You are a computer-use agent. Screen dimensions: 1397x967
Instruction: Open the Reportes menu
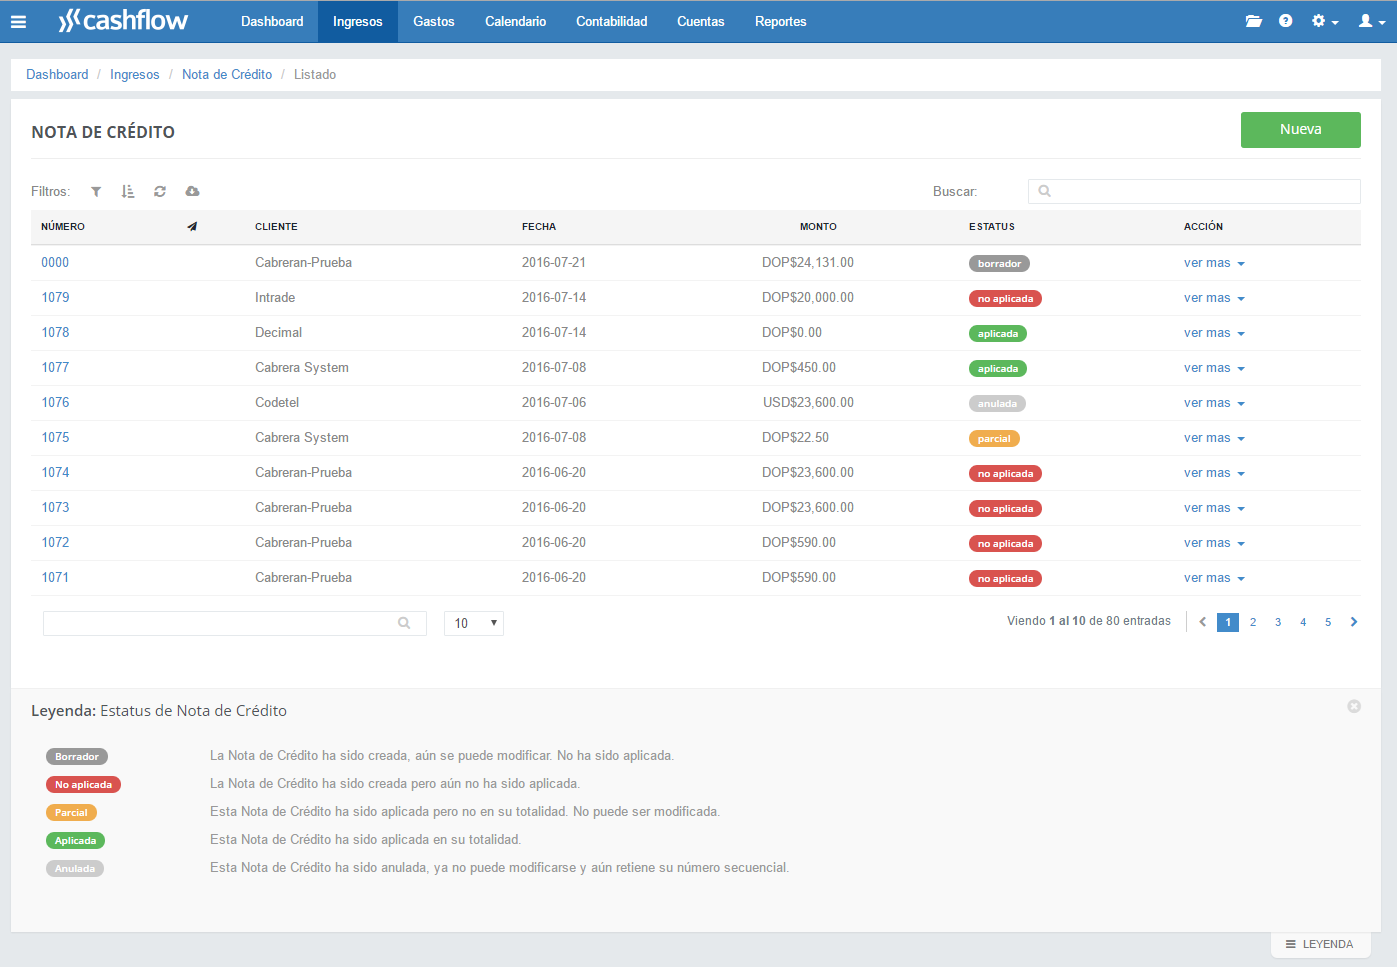[x=780, y=21]
